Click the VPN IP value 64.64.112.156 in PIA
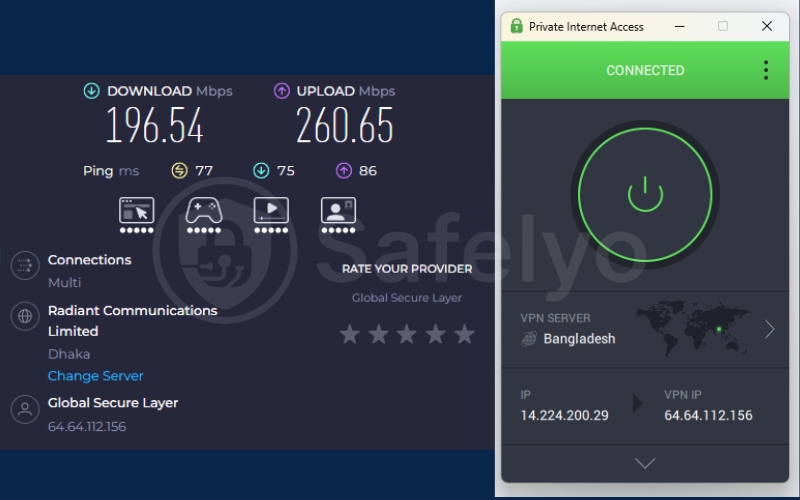This screenshot has width=800, height=500. [x=708, y=415]
